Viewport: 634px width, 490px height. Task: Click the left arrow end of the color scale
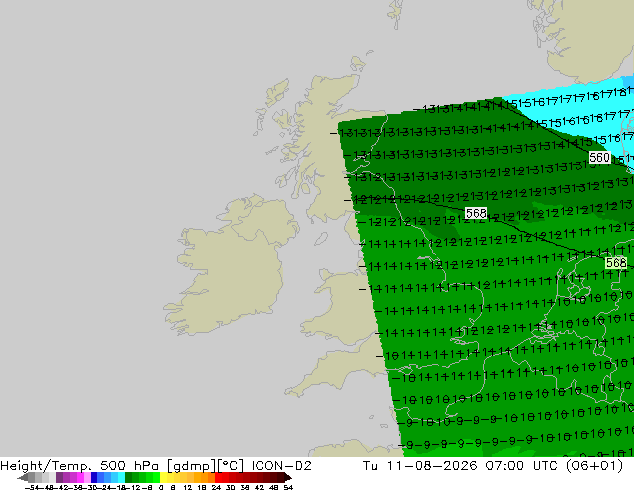pos(22,478)
